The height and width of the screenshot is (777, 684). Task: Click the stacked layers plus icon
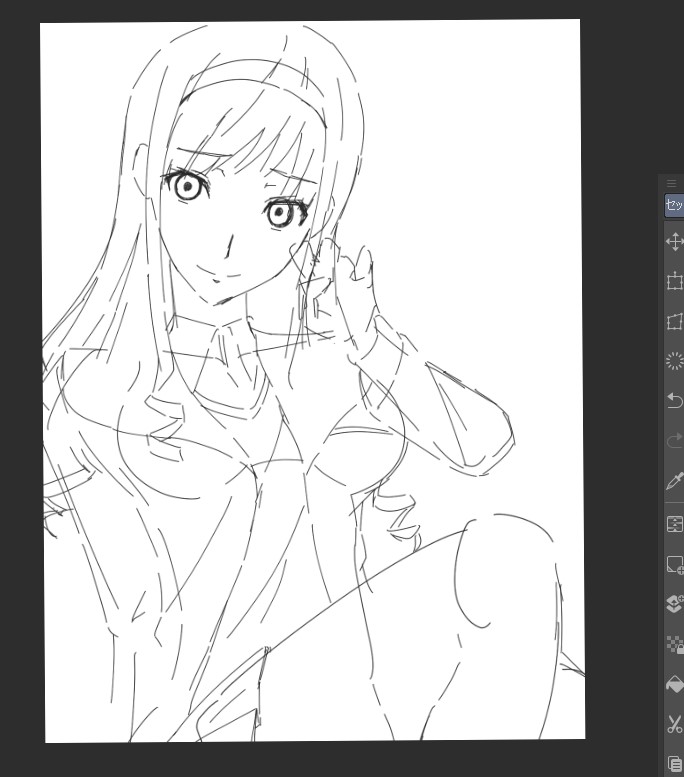pos(675,604)
